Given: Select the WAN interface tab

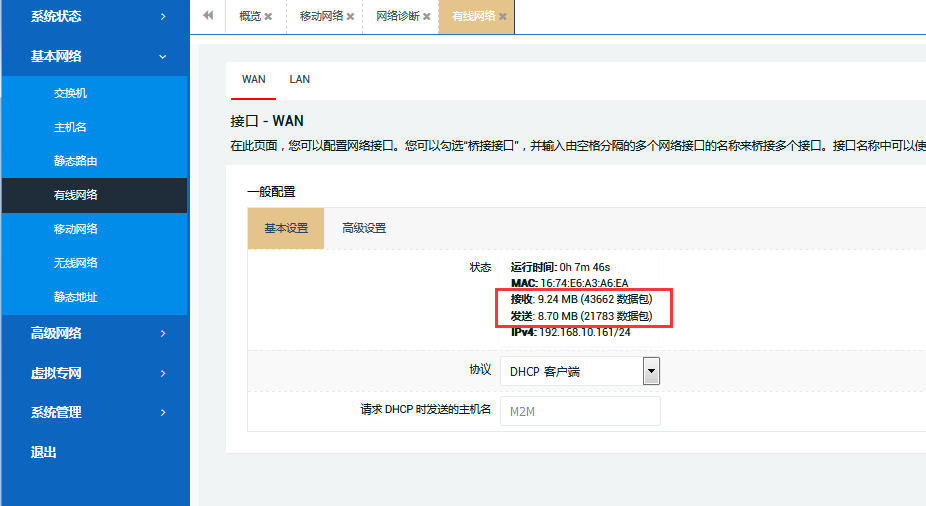Looking at the screenshot, I should pos(254,79).
